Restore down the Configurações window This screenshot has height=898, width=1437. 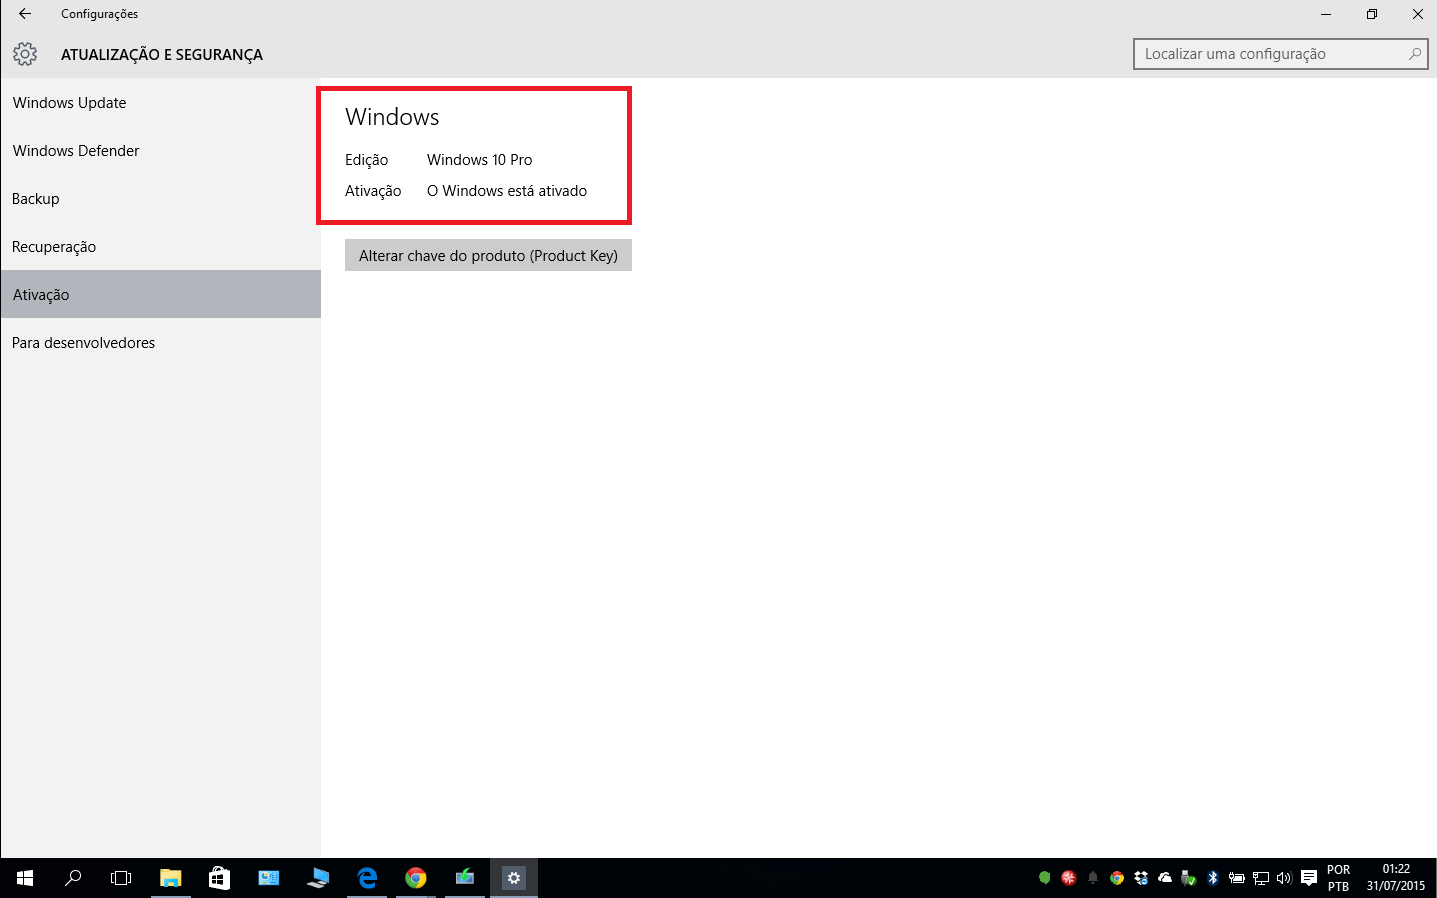(1372, 14)
